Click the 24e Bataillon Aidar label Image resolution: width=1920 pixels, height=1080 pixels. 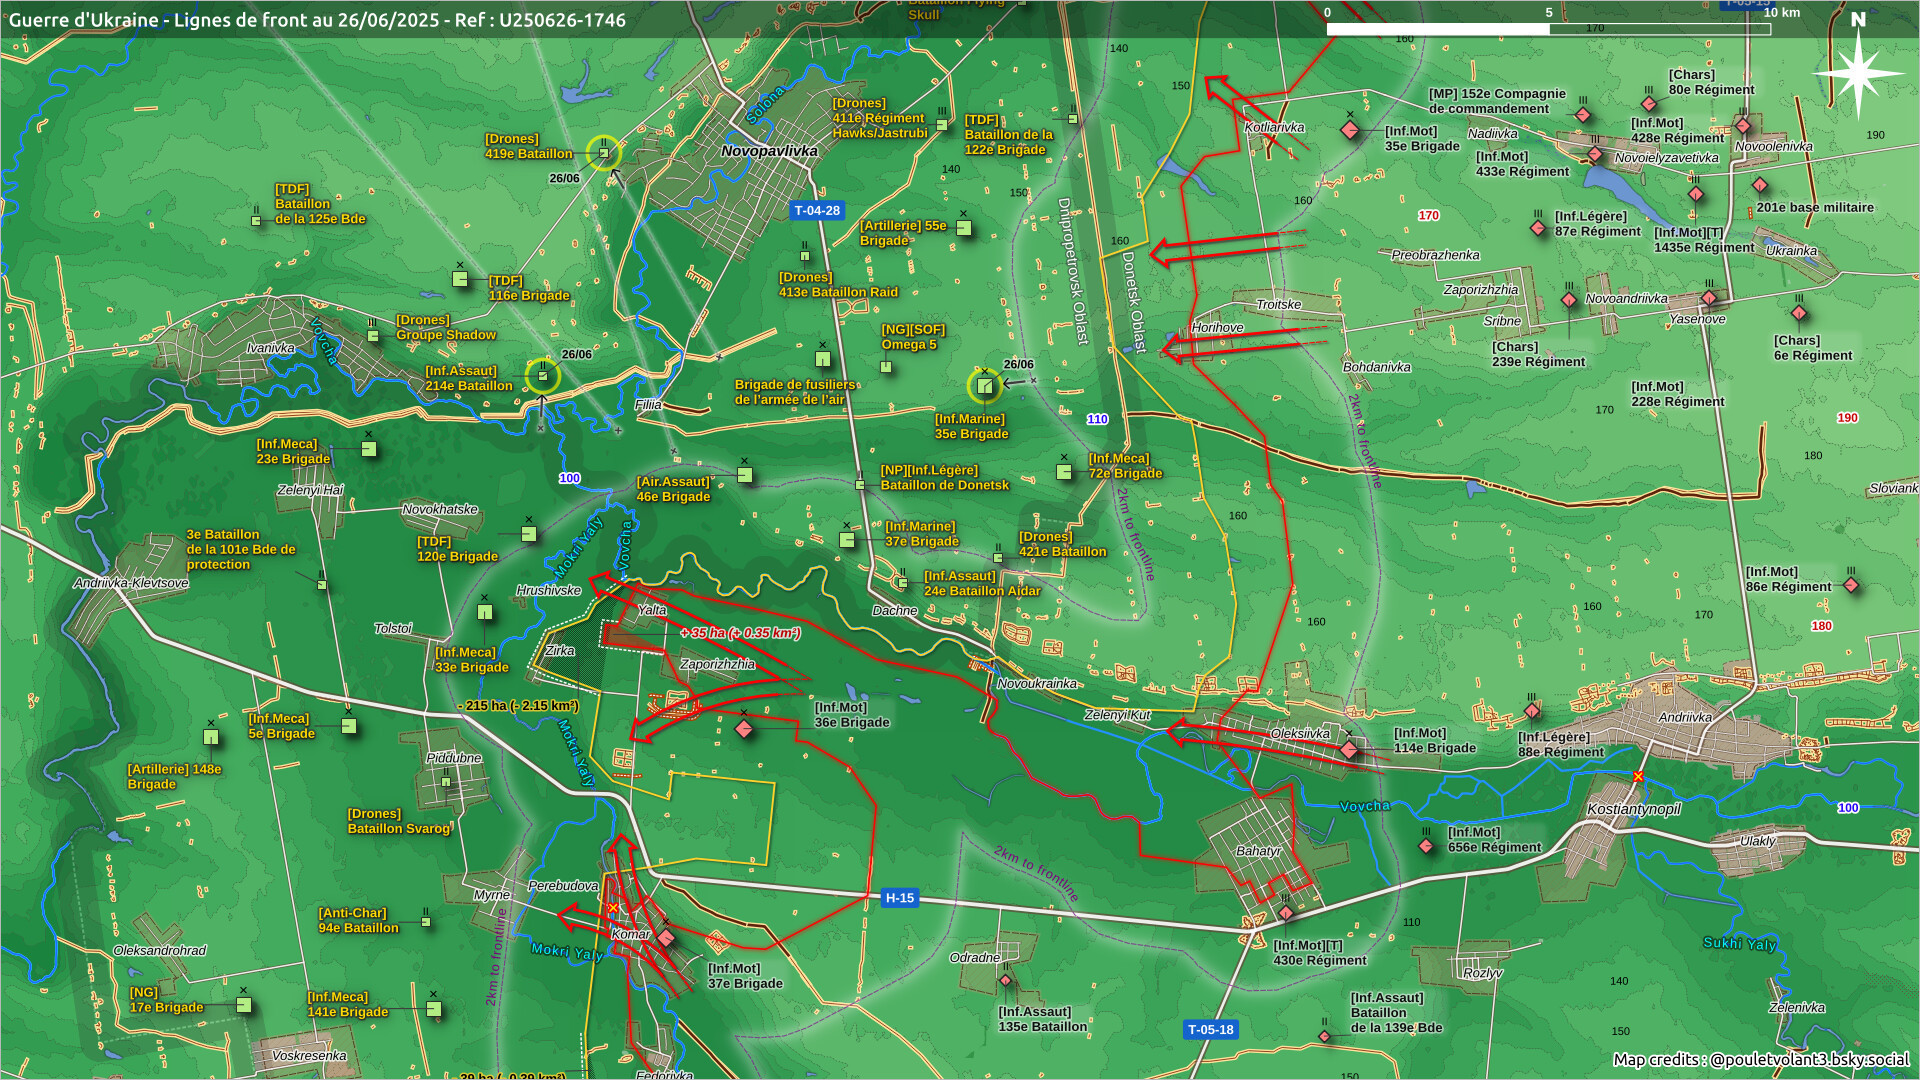point(982,583)
